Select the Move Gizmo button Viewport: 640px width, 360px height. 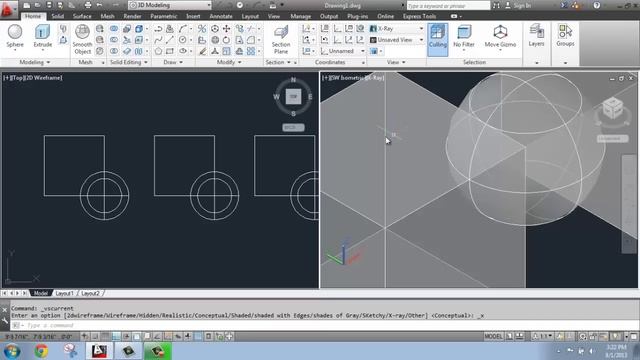[x=500, y=36]
